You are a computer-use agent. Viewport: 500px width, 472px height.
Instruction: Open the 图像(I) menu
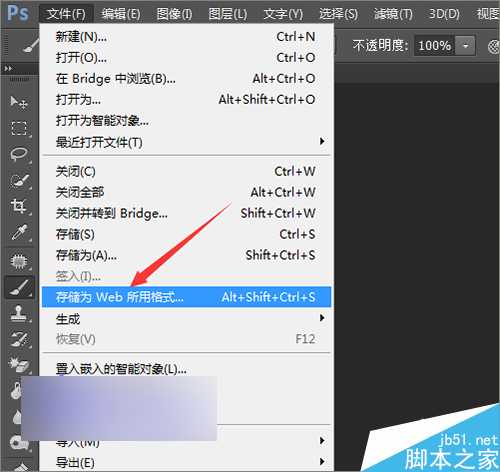174,14
